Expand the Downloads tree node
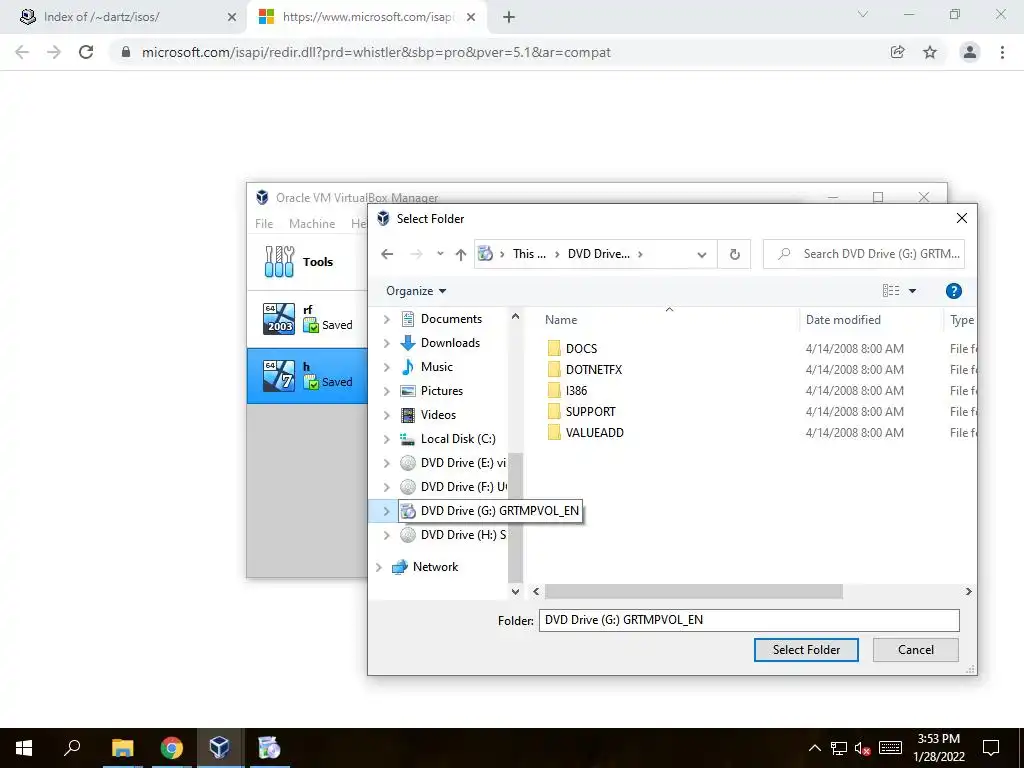The image size is (1024, 768). [387, 343]
